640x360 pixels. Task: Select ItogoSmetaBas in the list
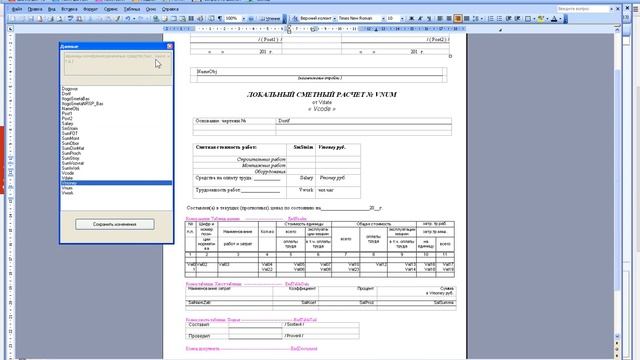(76, 99)
